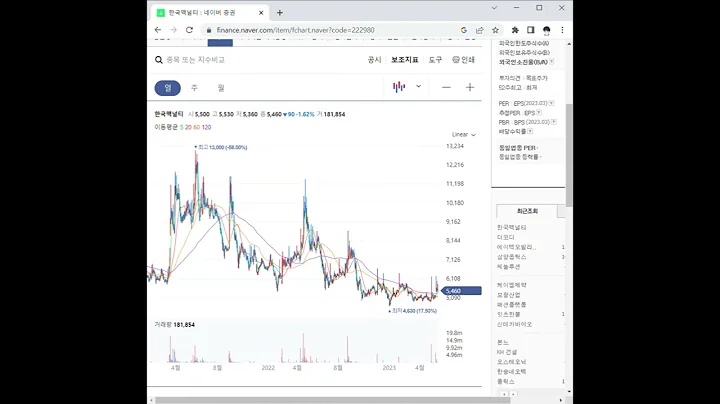
Task: Click the candlestick chart type icon
Action: pyautogui.click(x=399, y=87)
